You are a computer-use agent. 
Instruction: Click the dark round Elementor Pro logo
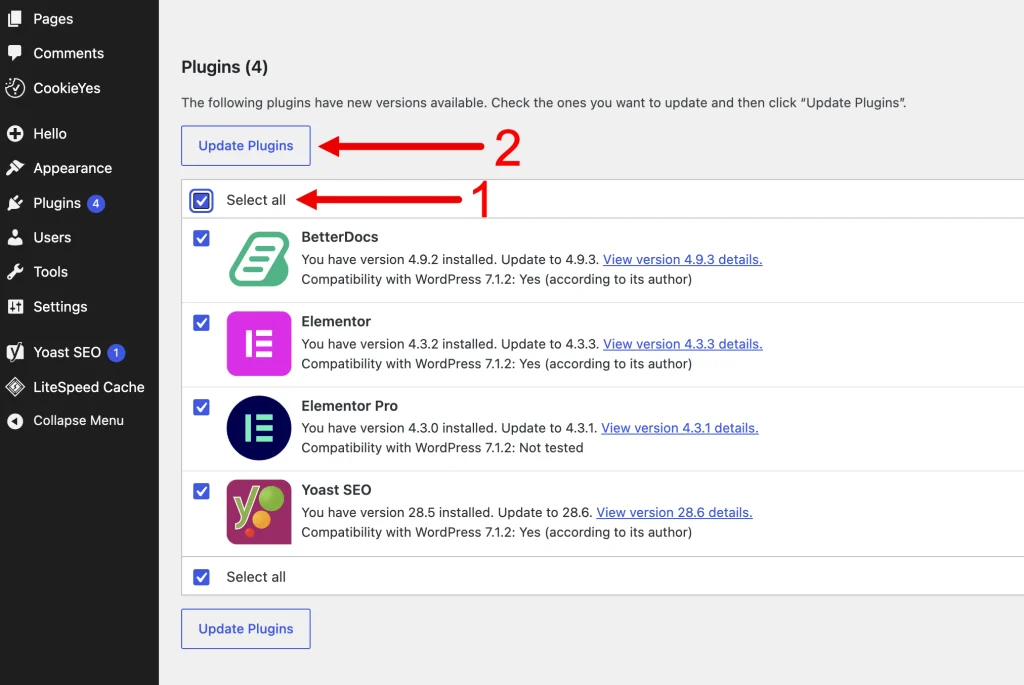pos(259,428)
